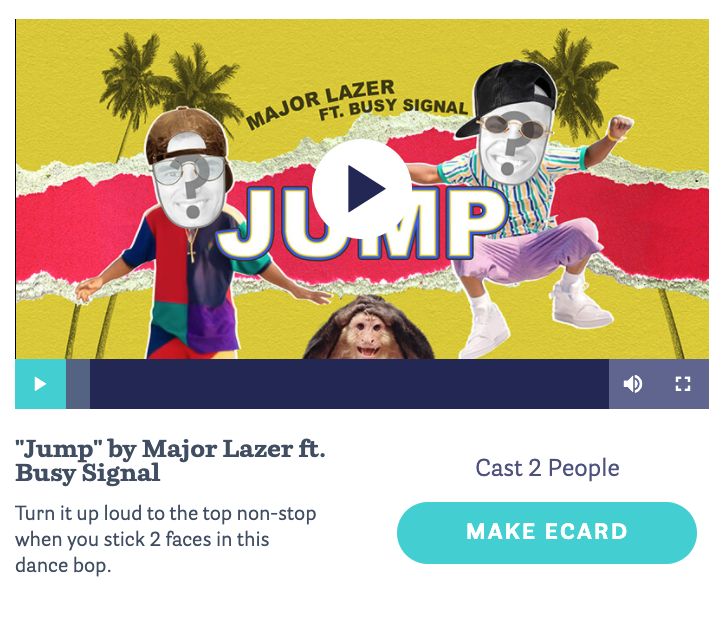Click the palm trees behind the left dancer

pyautogui.click(x=166, y=85)
